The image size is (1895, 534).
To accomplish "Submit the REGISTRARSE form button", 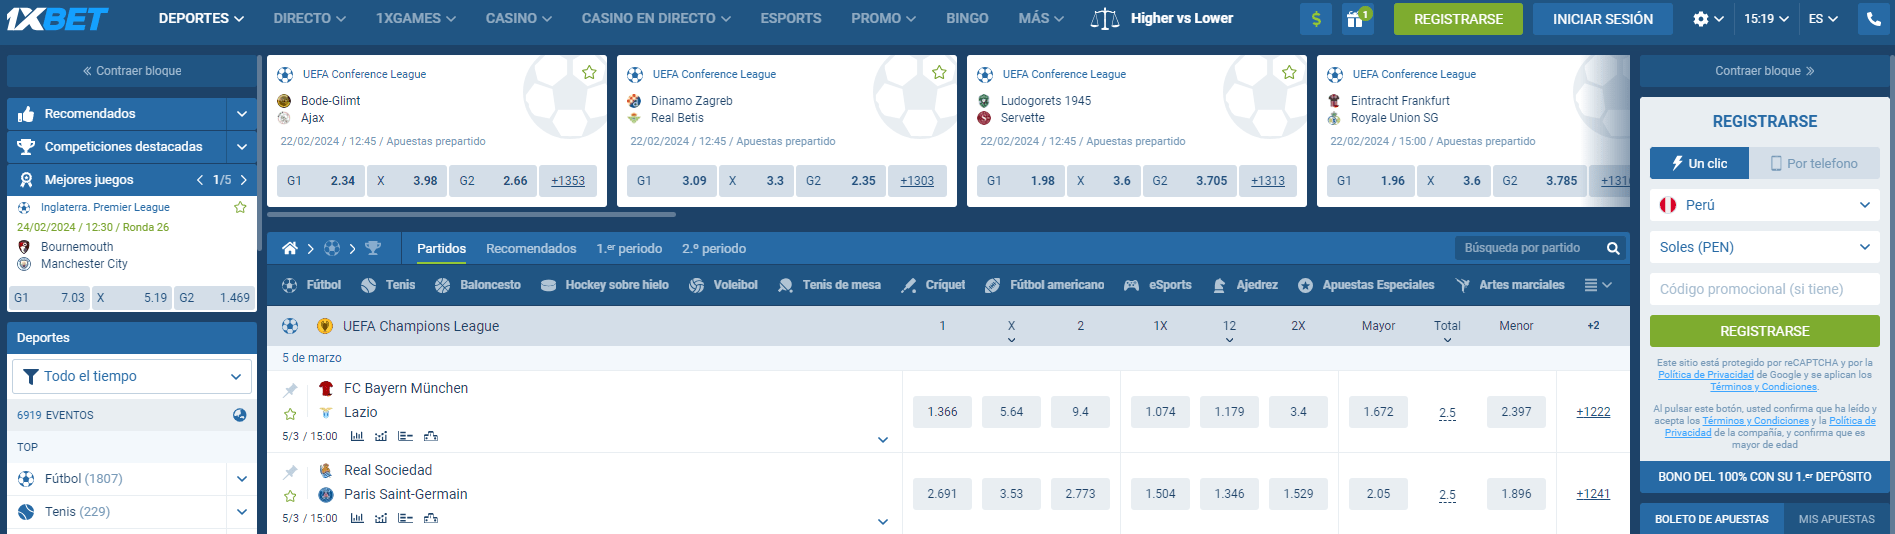I will coord(1765,331).
